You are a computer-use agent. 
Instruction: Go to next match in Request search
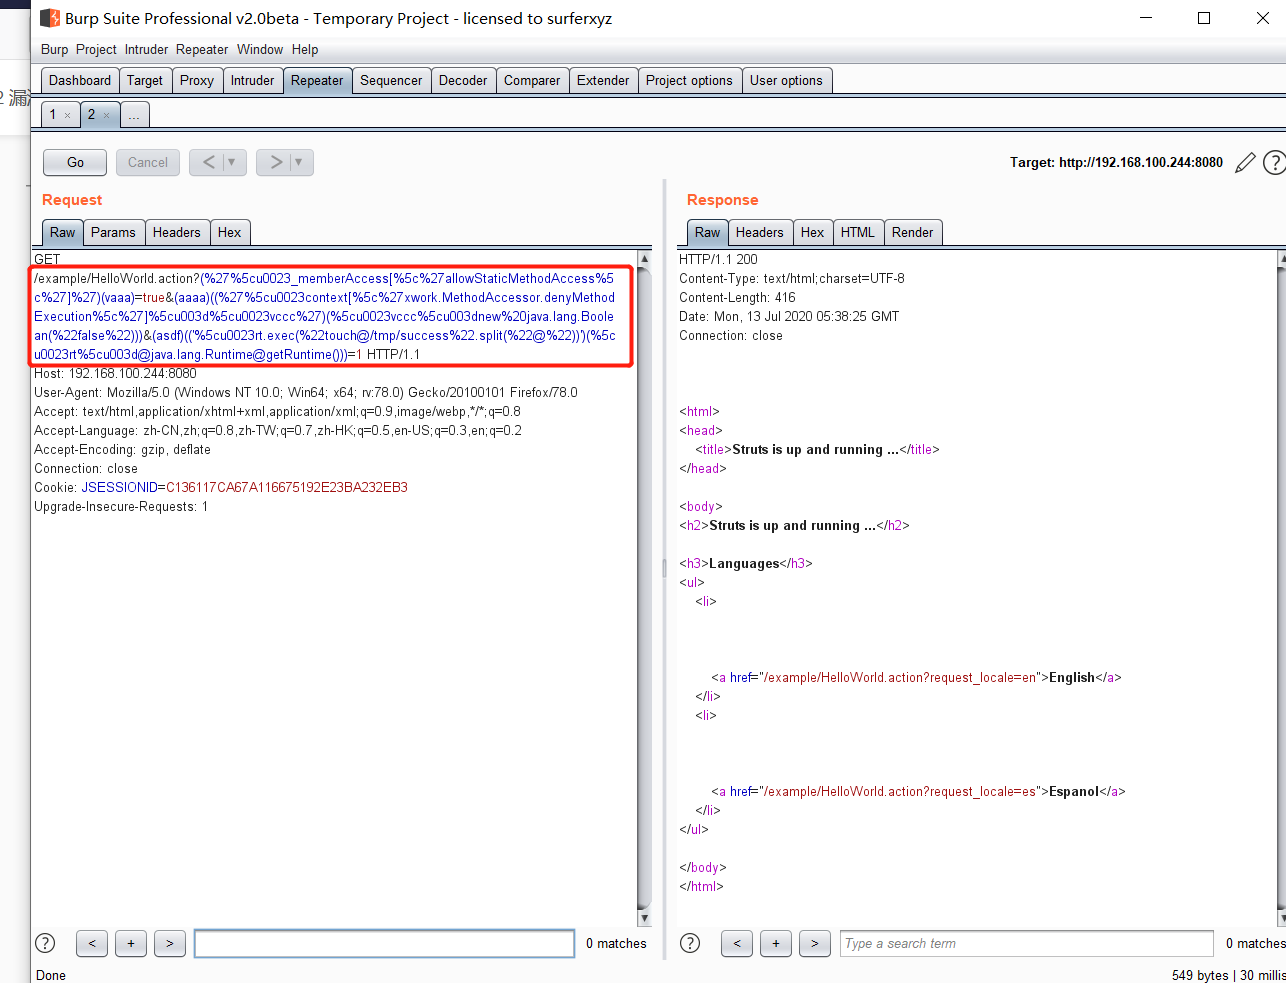pyautogui.click(x=170, y=943)
